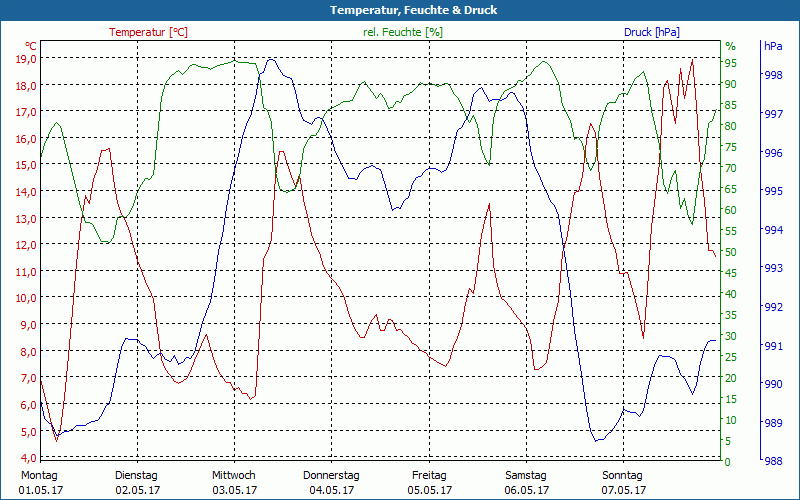Click the date '07.05.17'
800x500 pixels.
623,491
